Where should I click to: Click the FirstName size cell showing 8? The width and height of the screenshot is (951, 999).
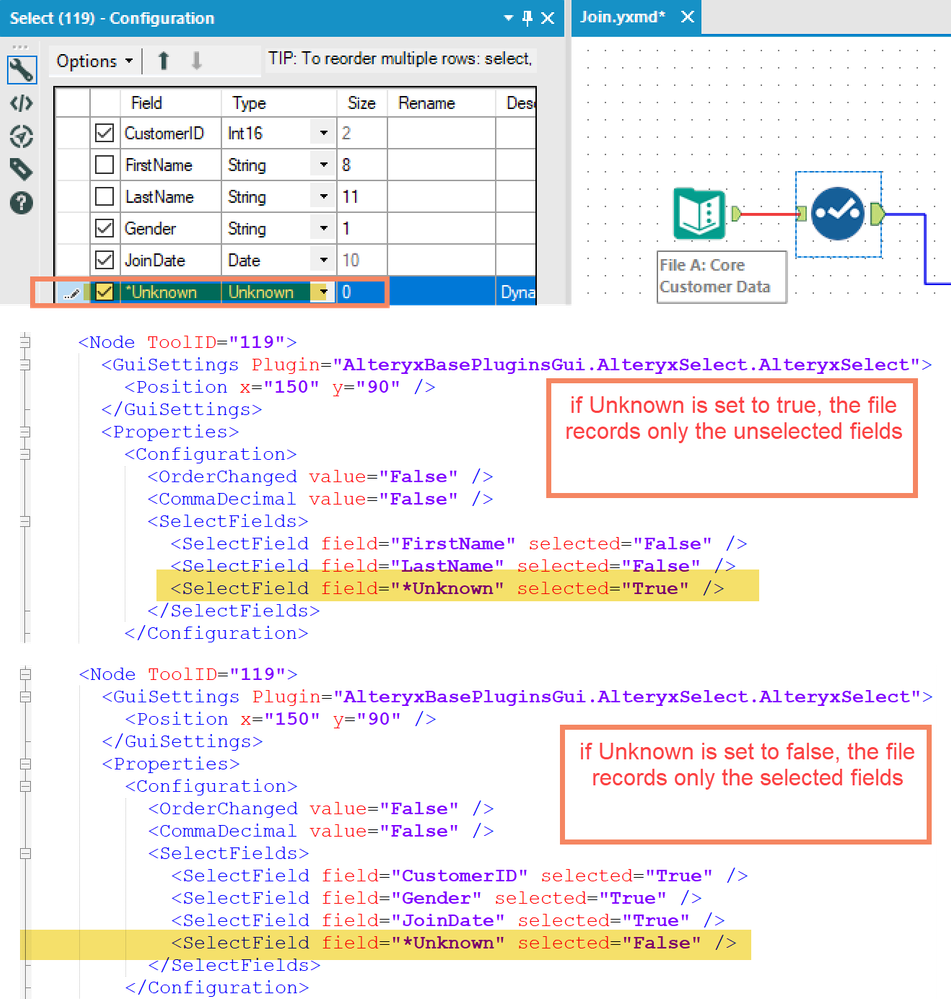[x=362, y=165]
